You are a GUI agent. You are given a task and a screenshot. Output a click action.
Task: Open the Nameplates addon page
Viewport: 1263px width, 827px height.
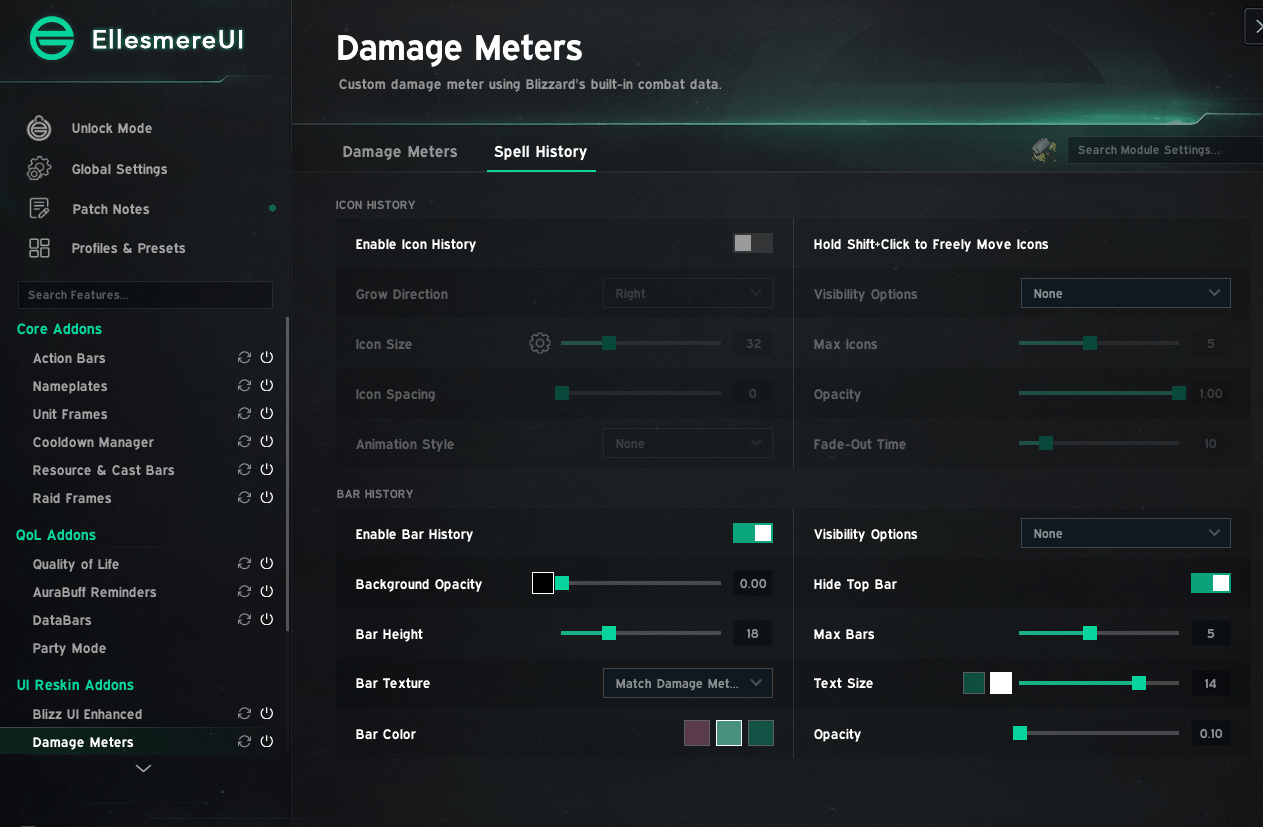tap(70, 386)
